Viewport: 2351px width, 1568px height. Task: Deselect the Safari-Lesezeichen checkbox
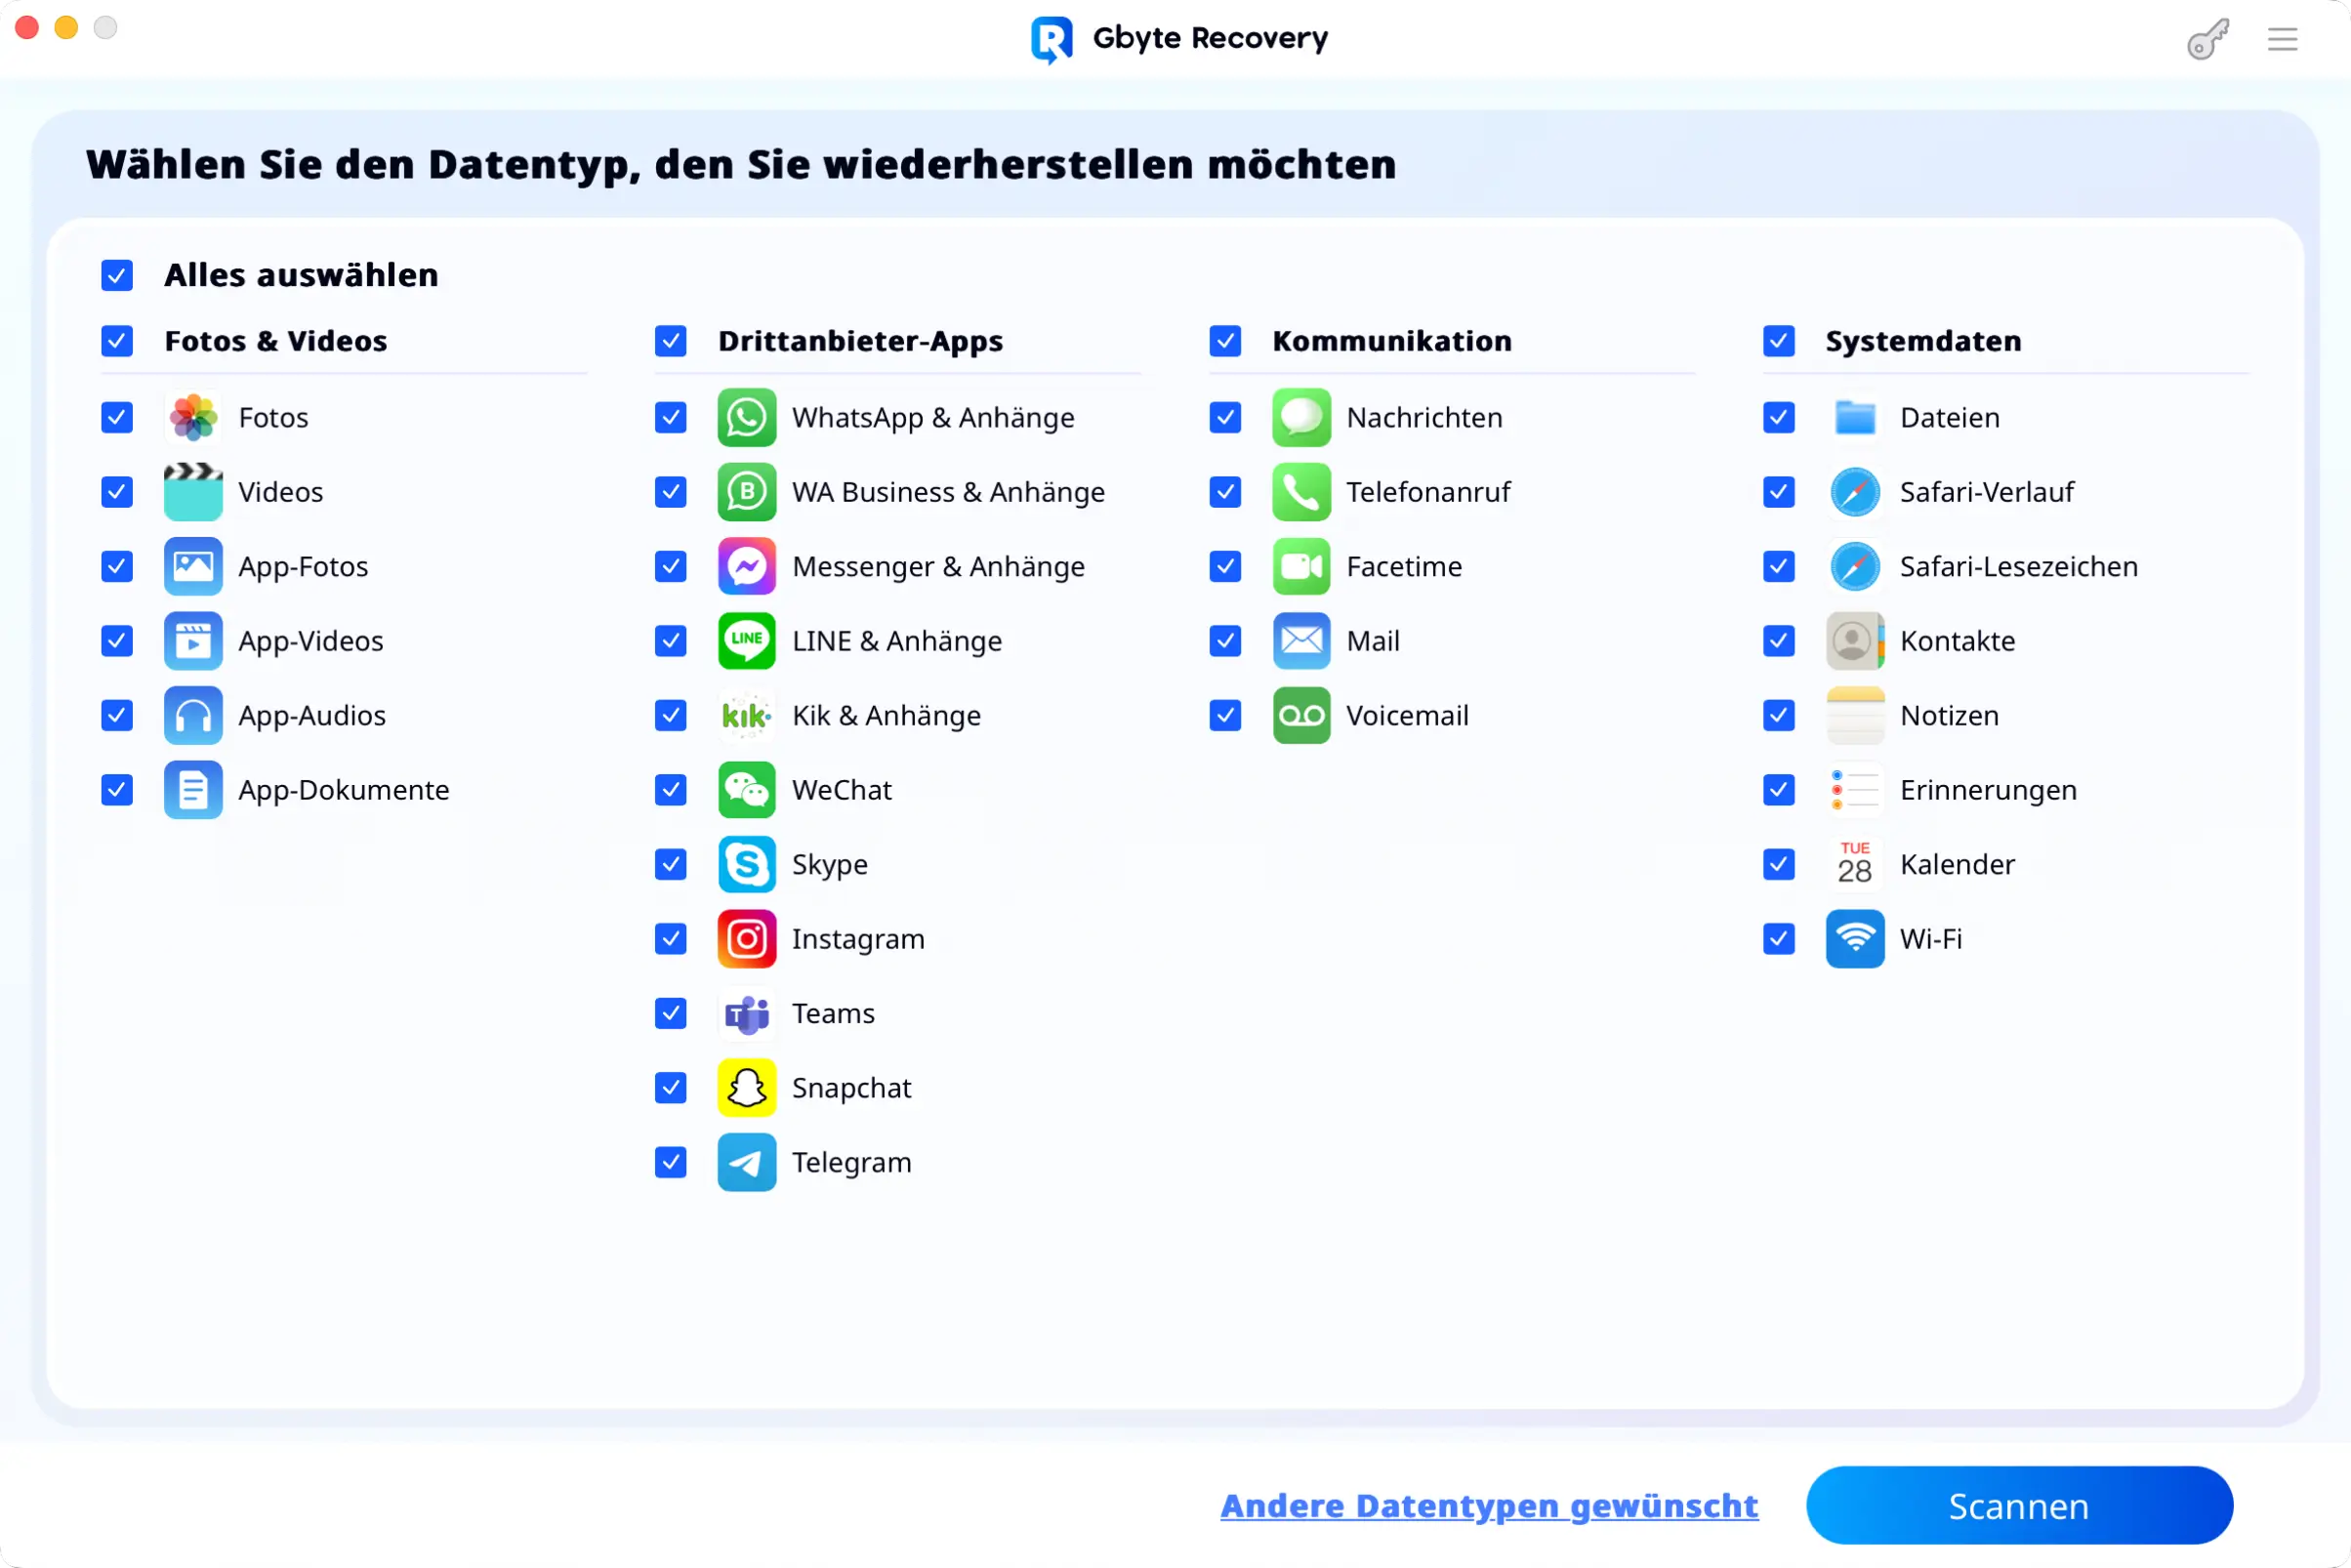[x=1778, y=566]
